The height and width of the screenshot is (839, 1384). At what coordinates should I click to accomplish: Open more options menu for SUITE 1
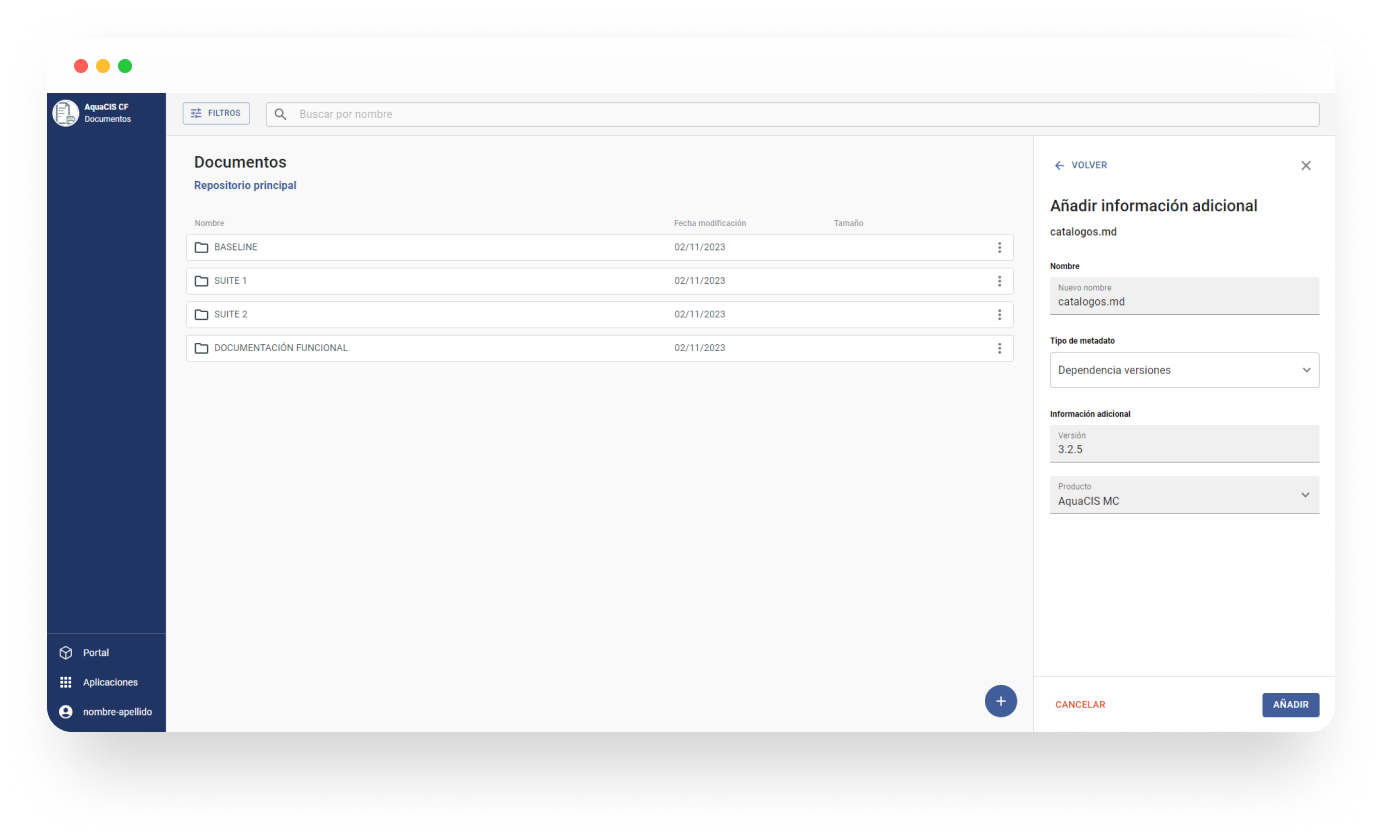(x=999, y=281)
